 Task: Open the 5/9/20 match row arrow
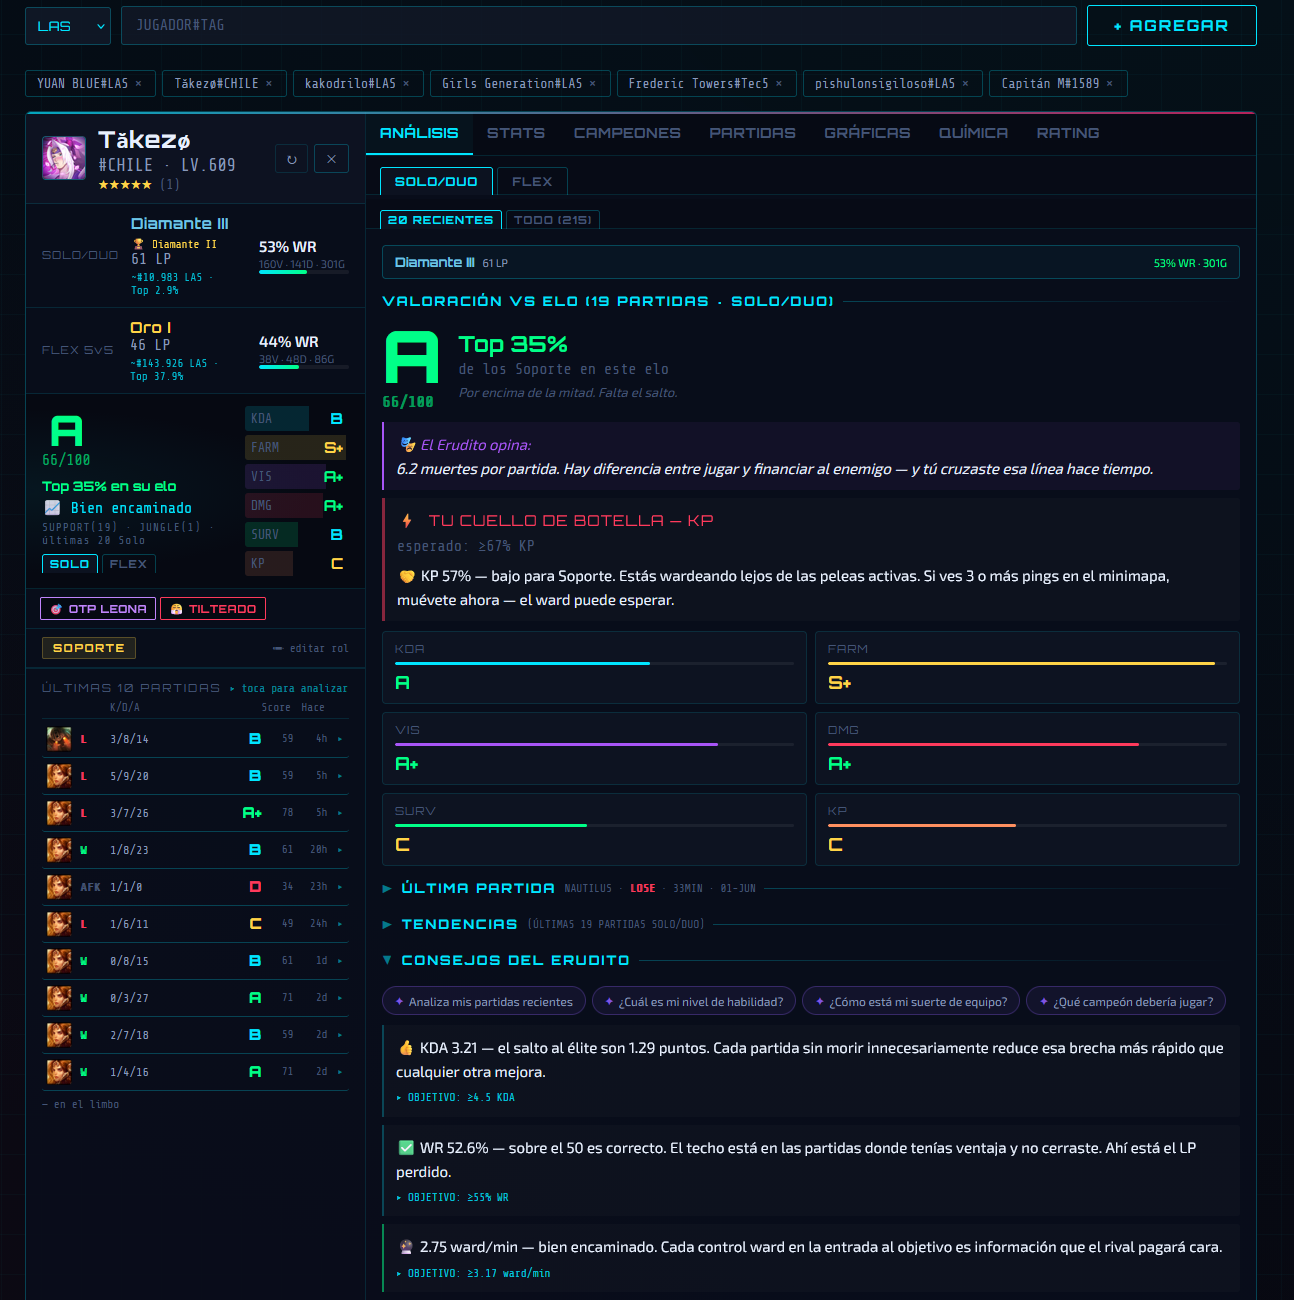(340, 776)
